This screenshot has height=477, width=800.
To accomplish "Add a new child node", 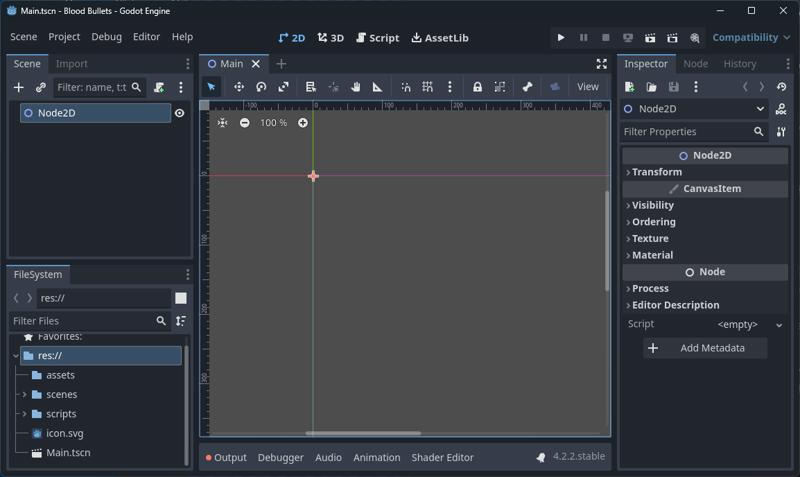I will click(18, 87).
